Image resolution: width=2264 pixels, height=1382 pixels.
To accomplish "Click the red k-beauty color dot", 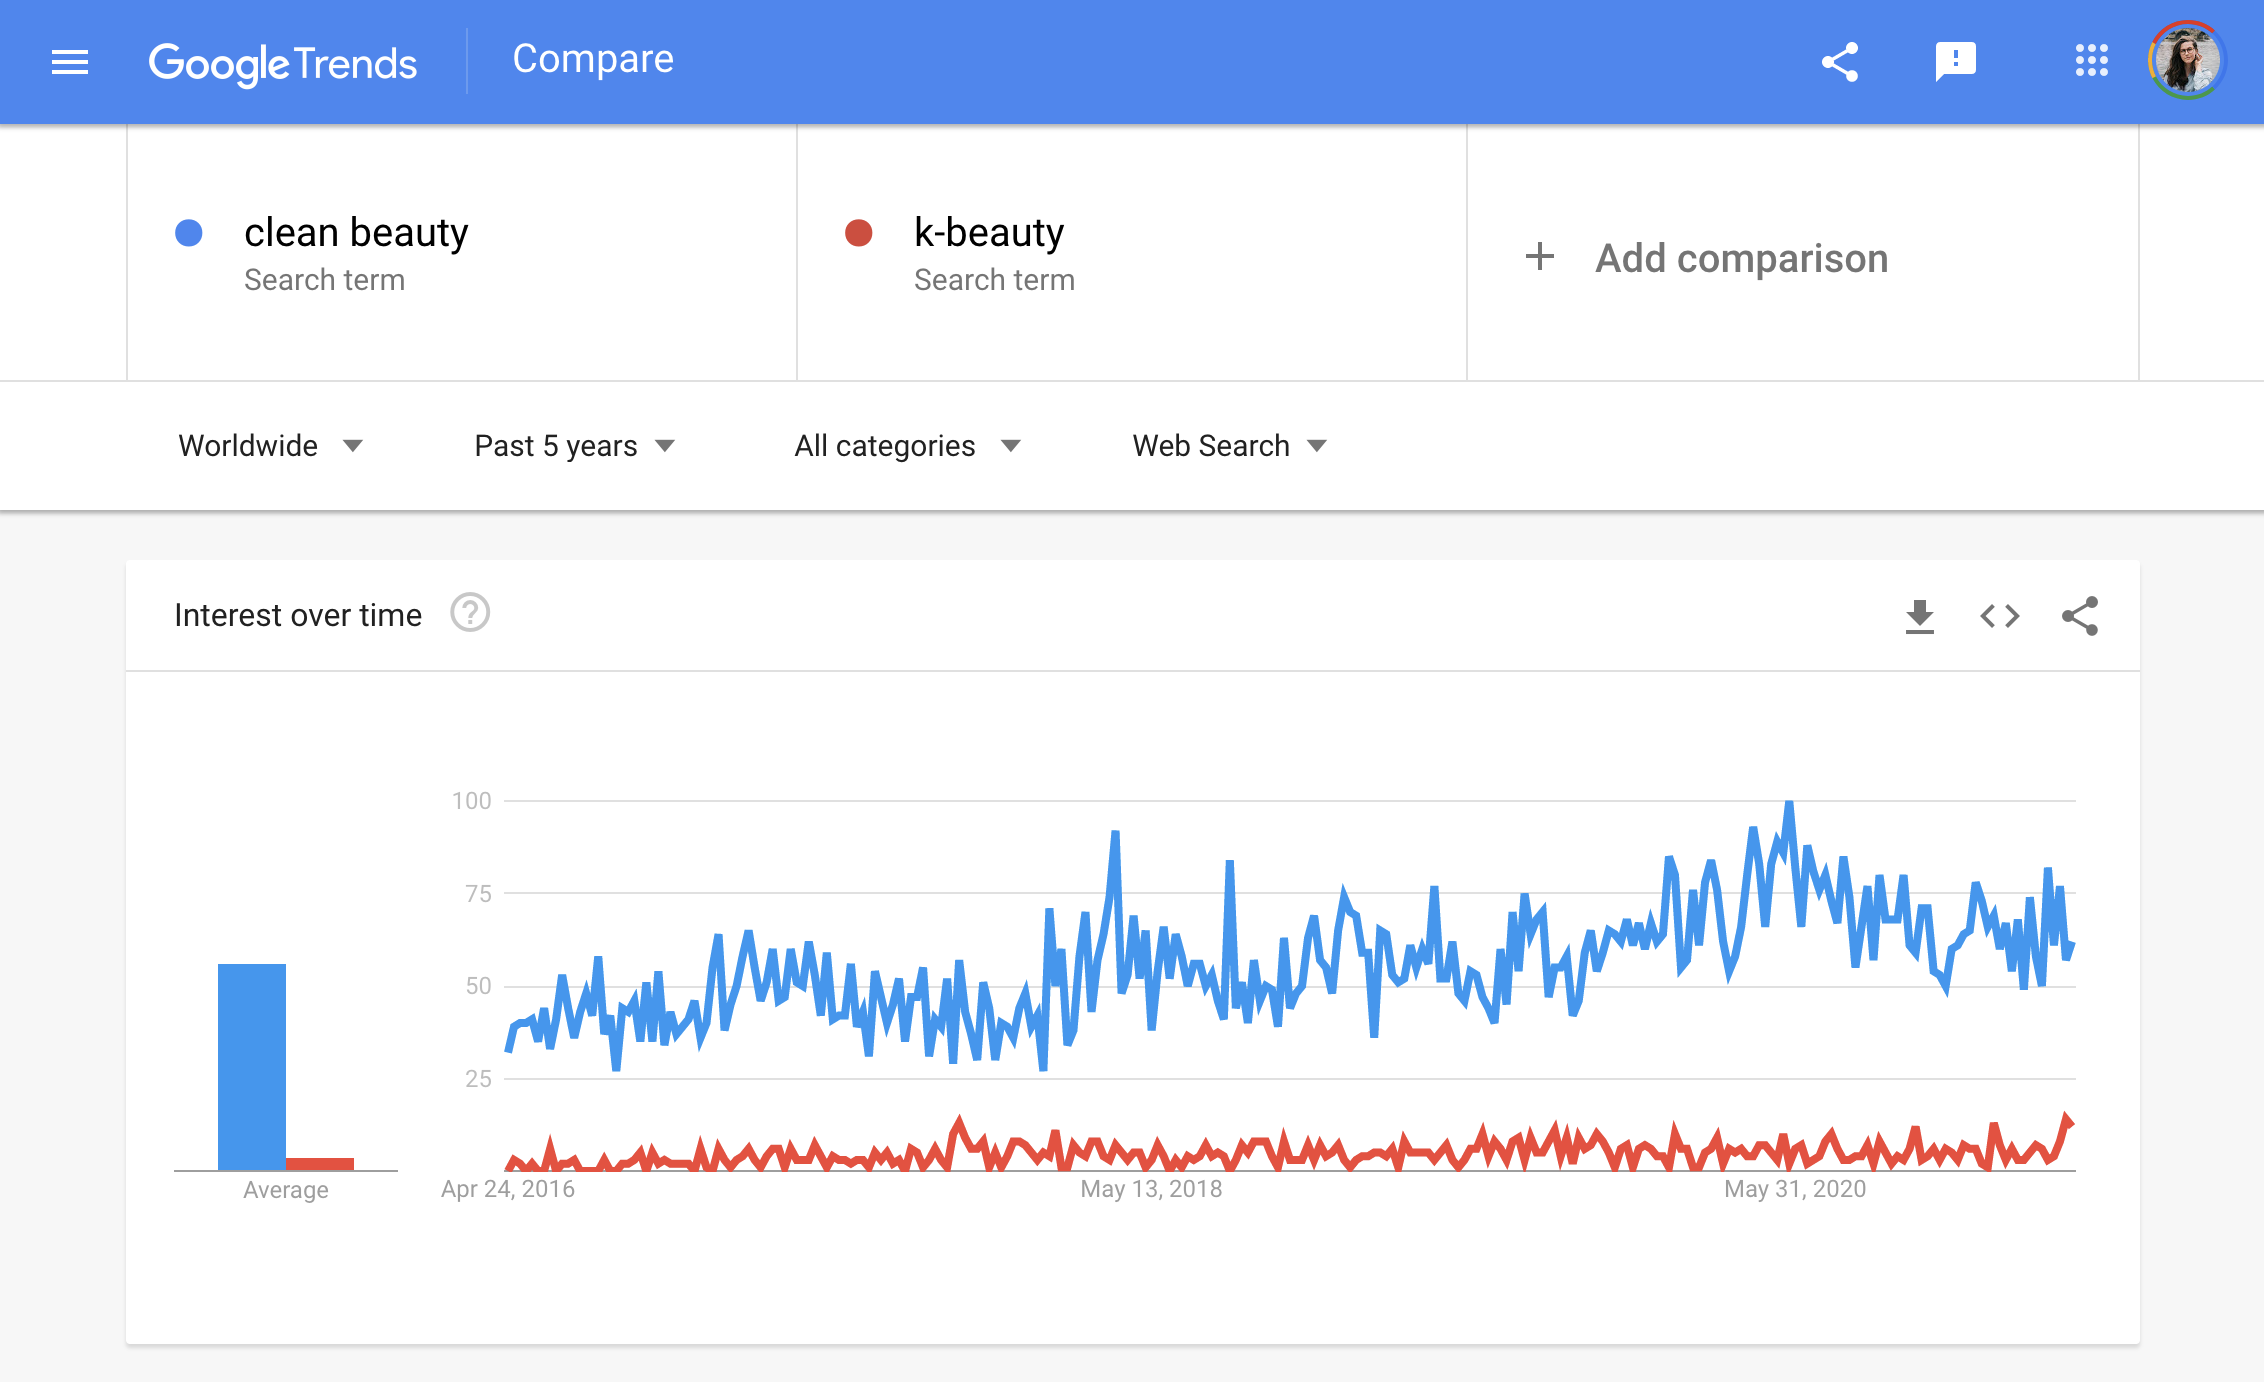I will [x=859, y=233].
